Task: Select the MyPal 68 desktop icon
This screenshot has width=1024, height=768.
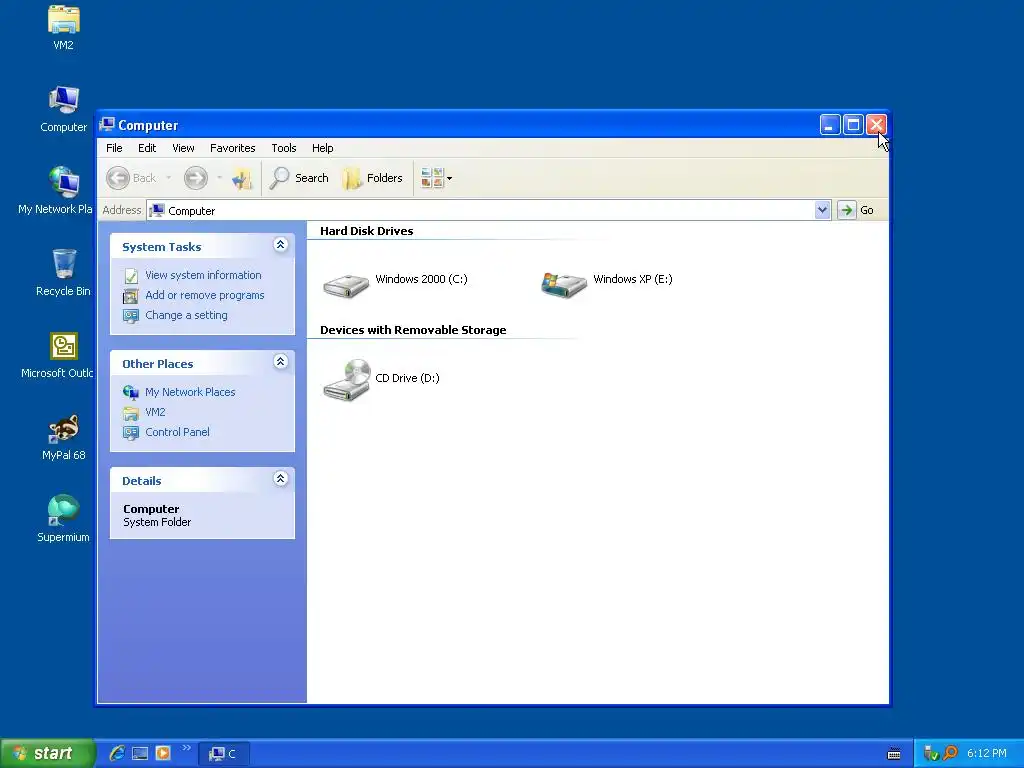Action: [x=63, y=429]
